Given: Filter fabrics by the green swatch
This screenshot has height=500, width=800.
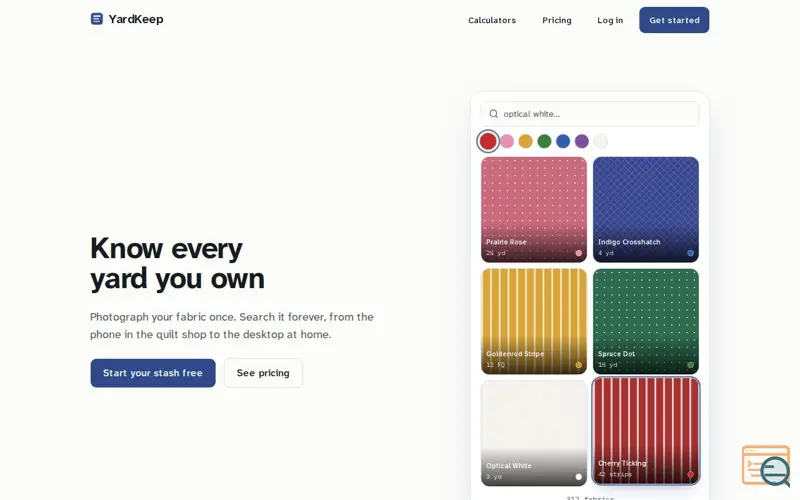Looking at the screenshot, I should [544, 141].
